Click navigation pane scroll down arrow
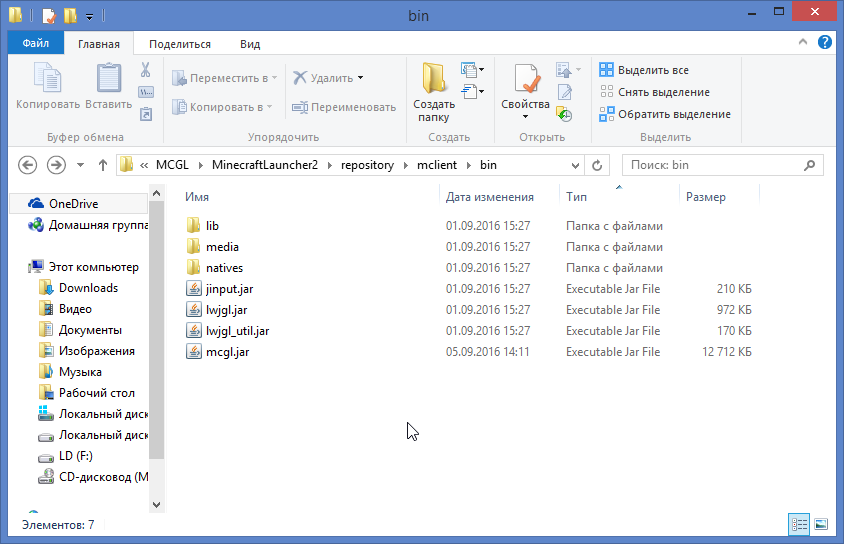The height and width of the screenshot is (544, 844). coord(157,505)
